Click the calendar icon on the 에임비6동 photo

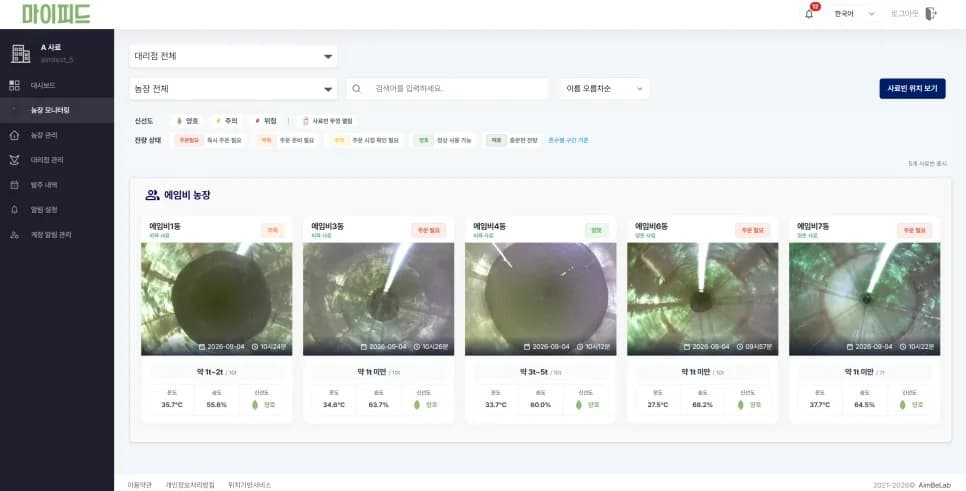[x=688, y=347]
